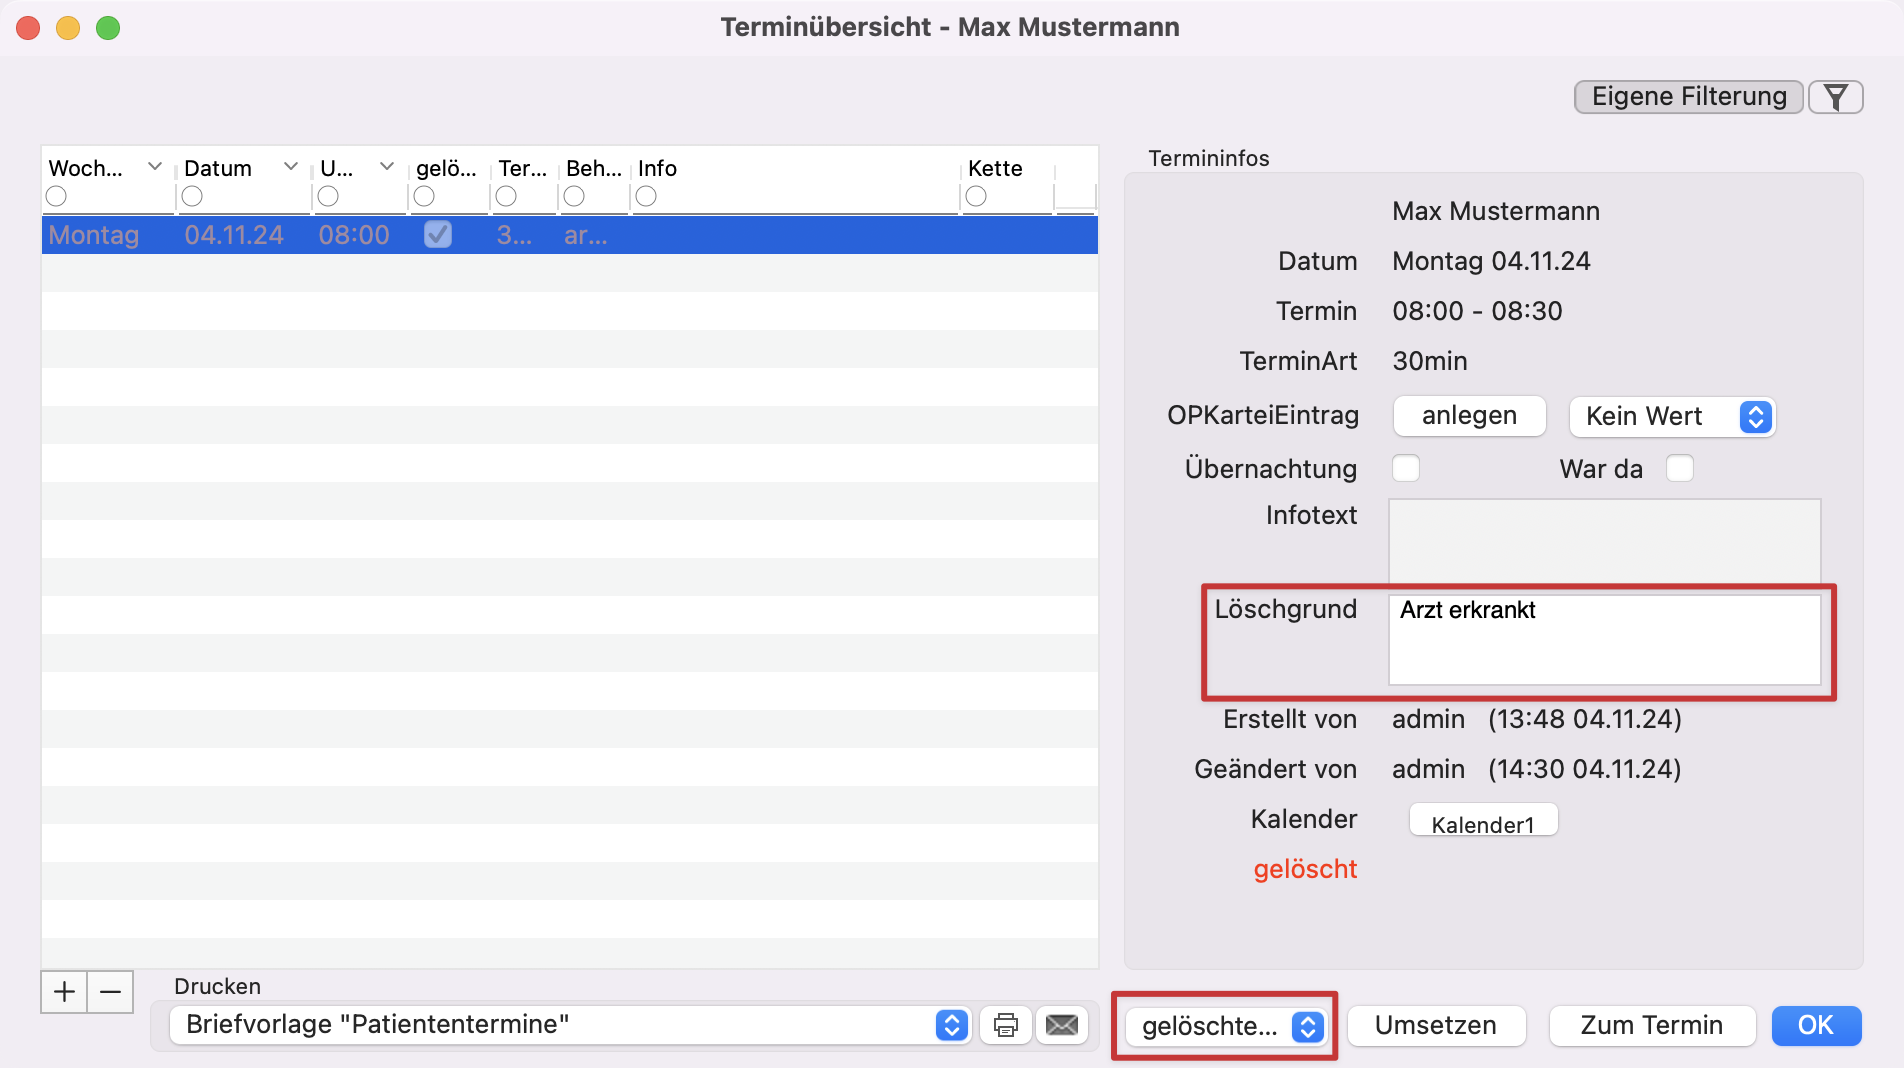Select radio button under U... column

click(x=328, y=197)
